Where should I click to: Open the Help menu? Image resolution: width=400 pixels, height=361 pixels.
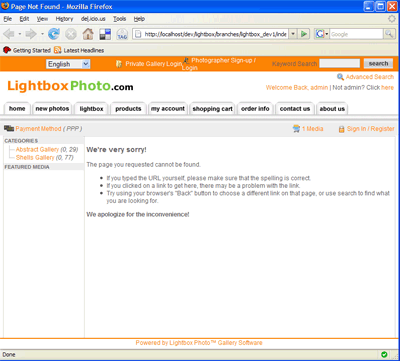pos(139,19)
